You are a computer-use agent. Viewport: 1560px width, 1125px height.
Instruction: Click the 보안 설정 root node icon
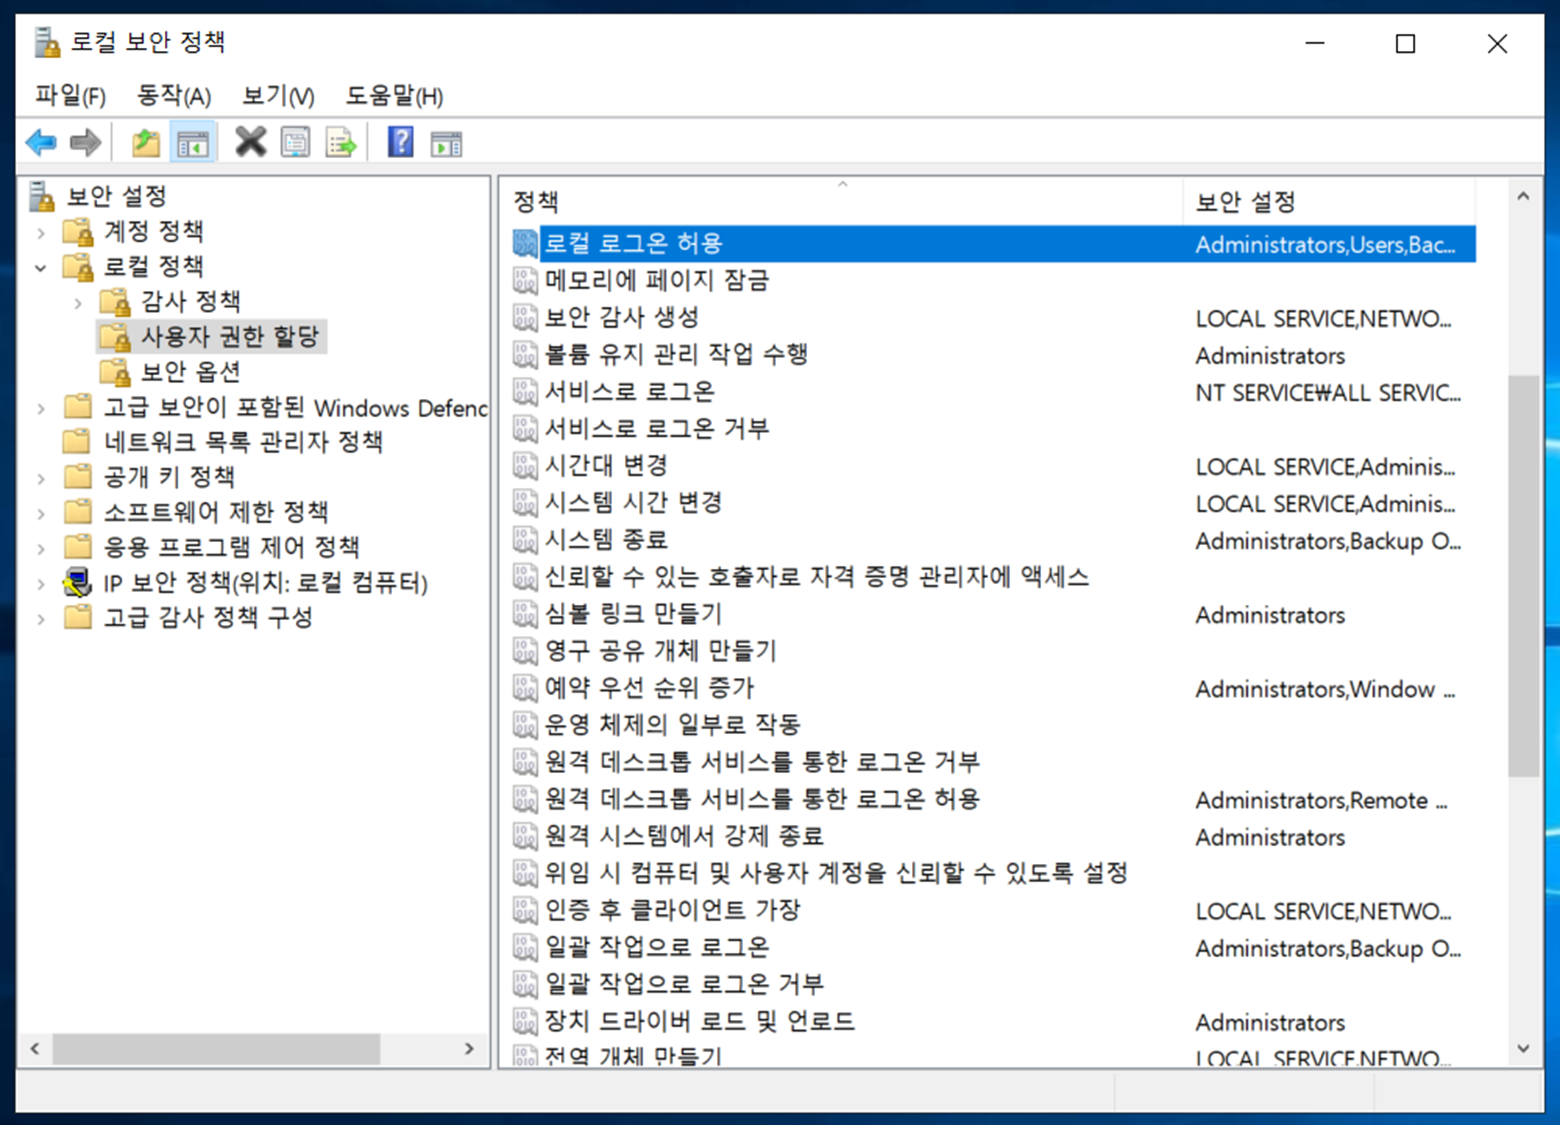tap(42, 196)
